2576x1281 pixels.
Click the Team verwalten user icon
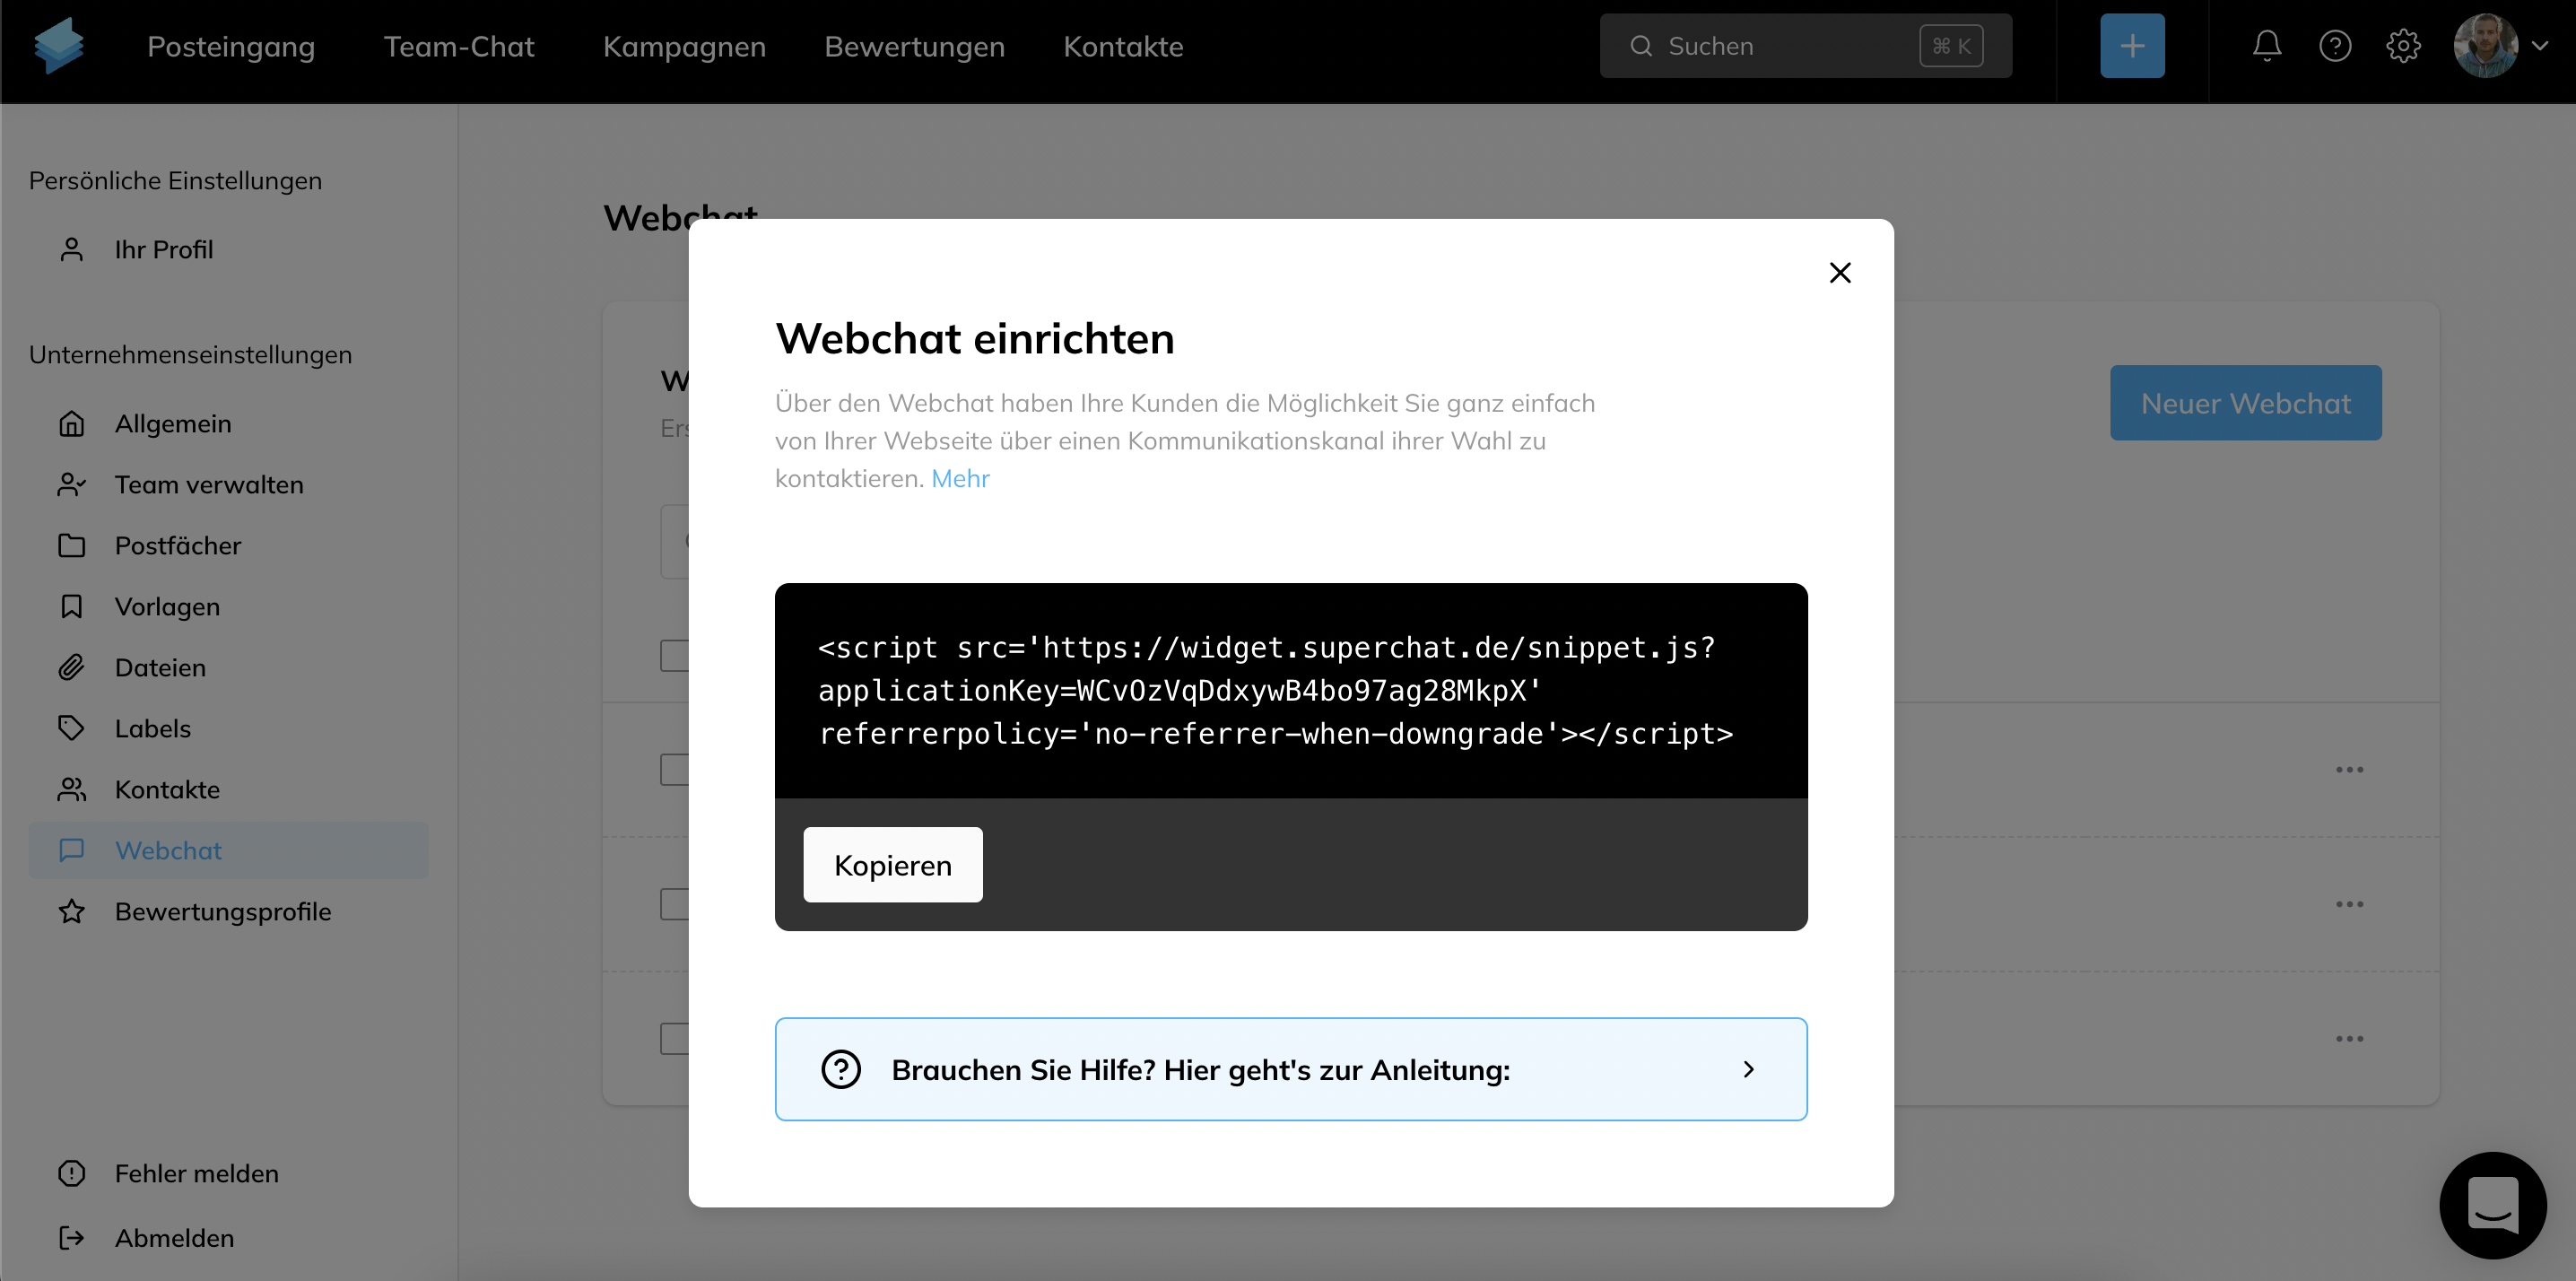pyautogui.click(x=71, y=485)
